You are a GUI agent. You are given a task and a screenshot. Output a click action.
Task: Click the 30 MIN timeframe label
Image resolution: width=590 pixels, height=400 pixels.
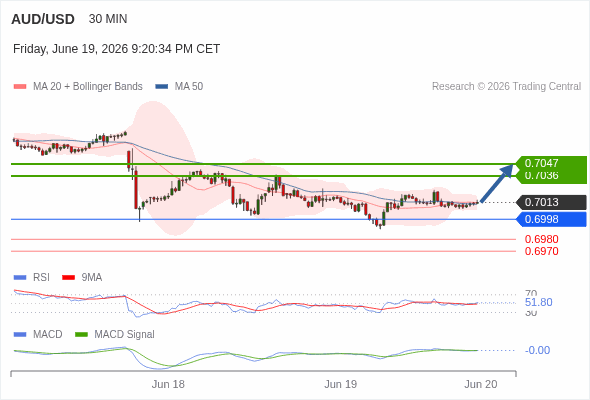click(x=108, y=19)
